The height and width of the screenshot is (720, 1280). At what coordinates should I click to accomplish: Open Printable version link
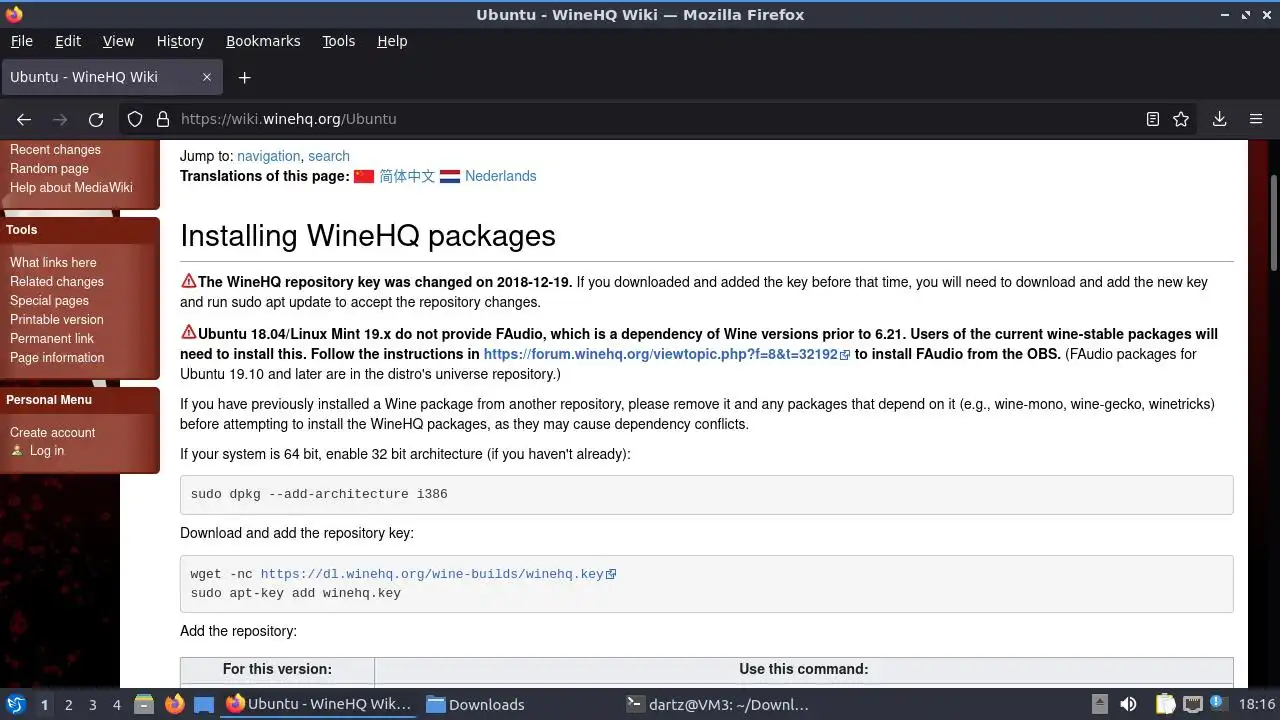pos(57,320)
